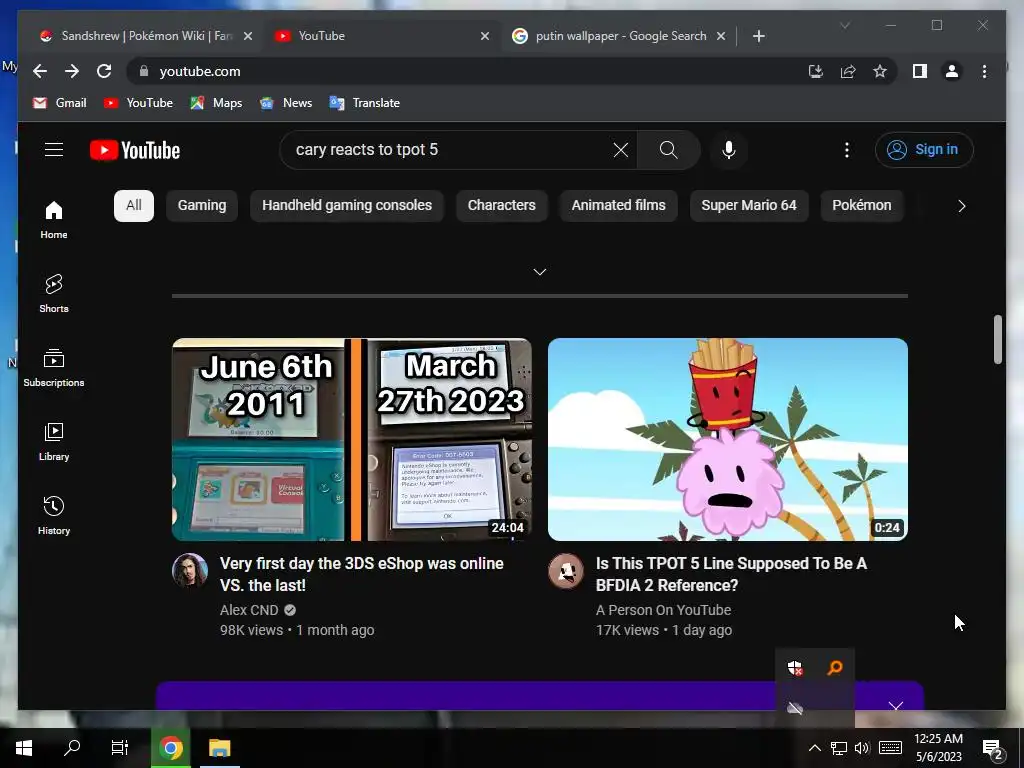Screen dimensions: 1024x768
Task: Open File Explorer from taskbar
Action: pos(219,748)
